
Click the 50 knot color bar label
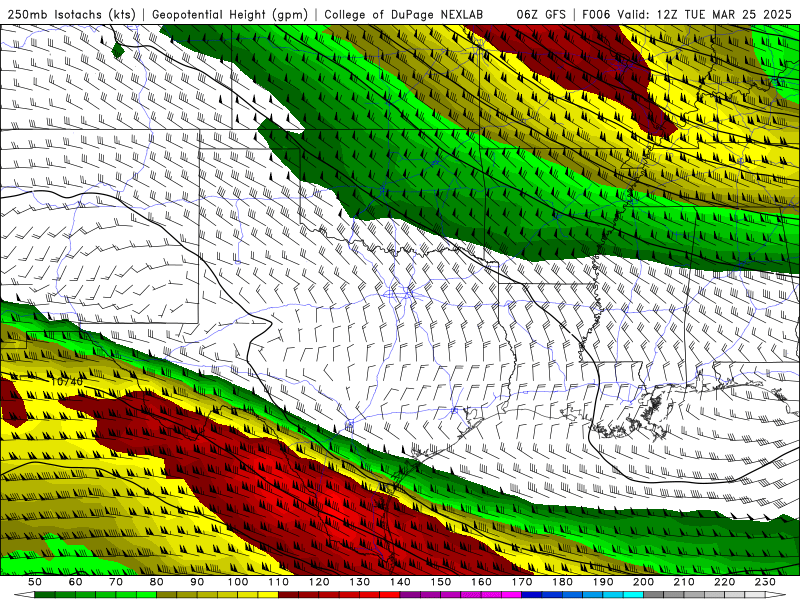35,582
